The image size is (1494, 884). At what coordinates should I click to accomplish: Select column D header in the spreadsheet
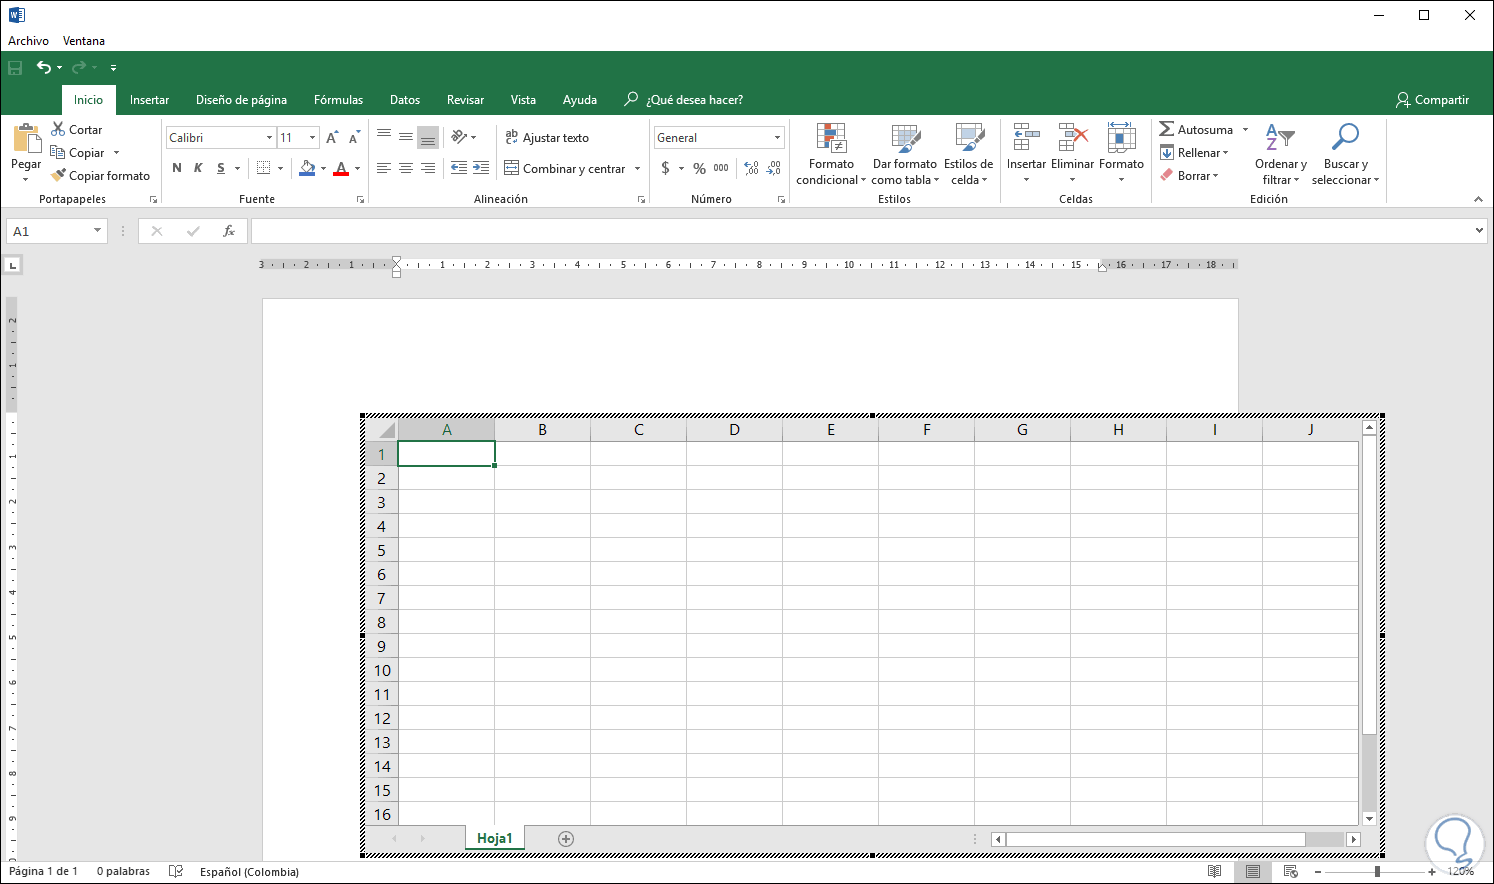coord(734,430)
